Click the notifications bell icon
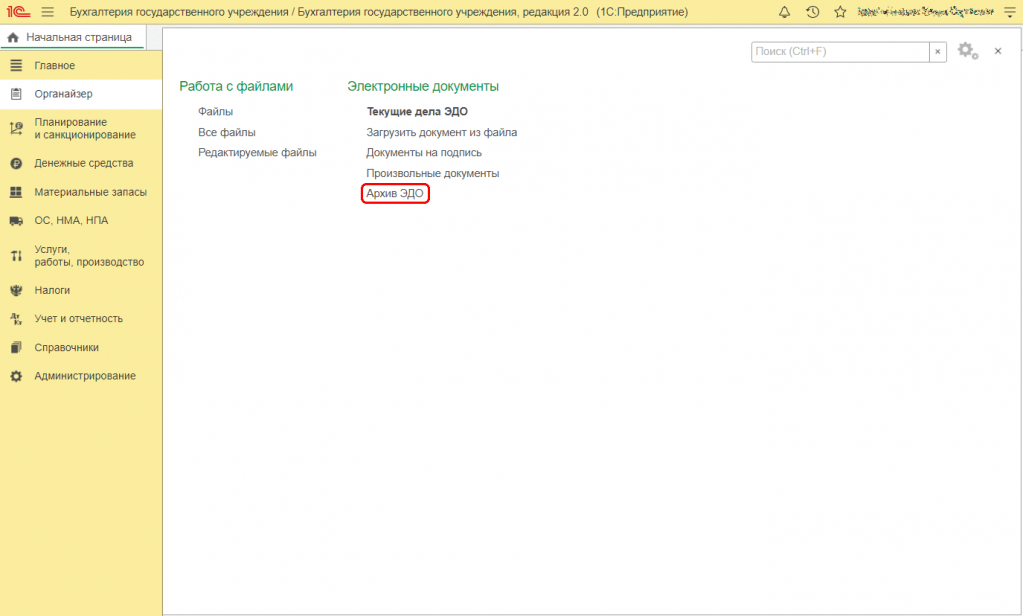1023x616 pixels. tap(785, 11)
